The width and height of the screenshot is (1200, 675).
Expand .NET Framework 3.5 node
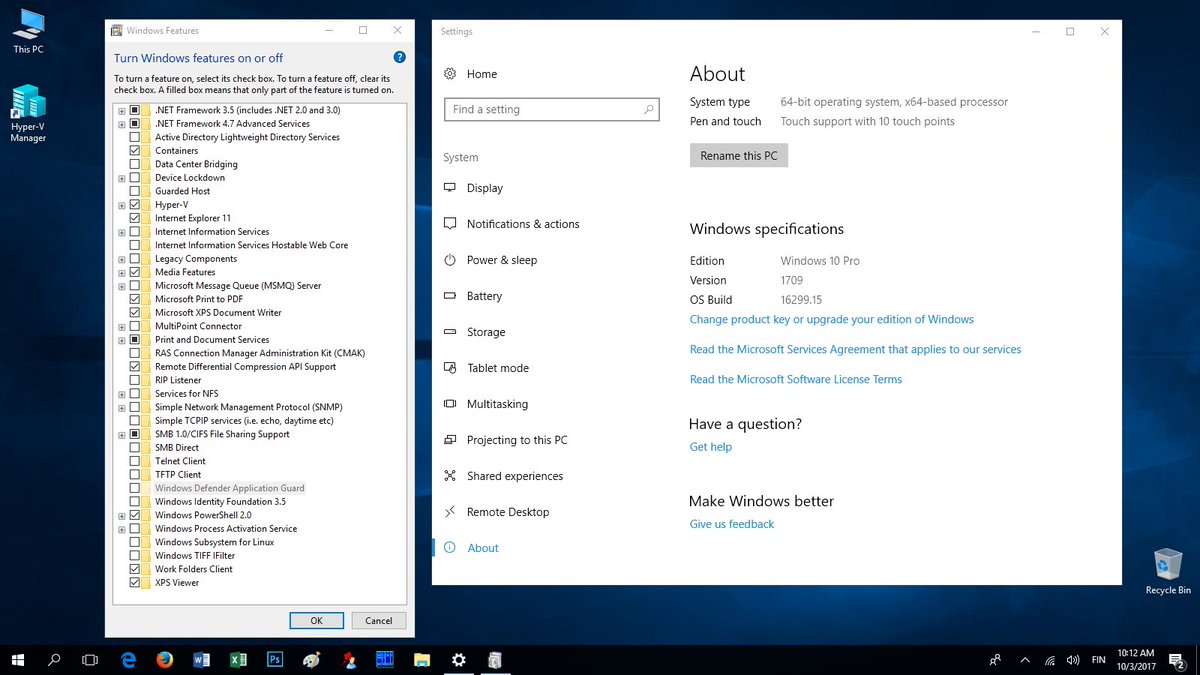(122, 110)
